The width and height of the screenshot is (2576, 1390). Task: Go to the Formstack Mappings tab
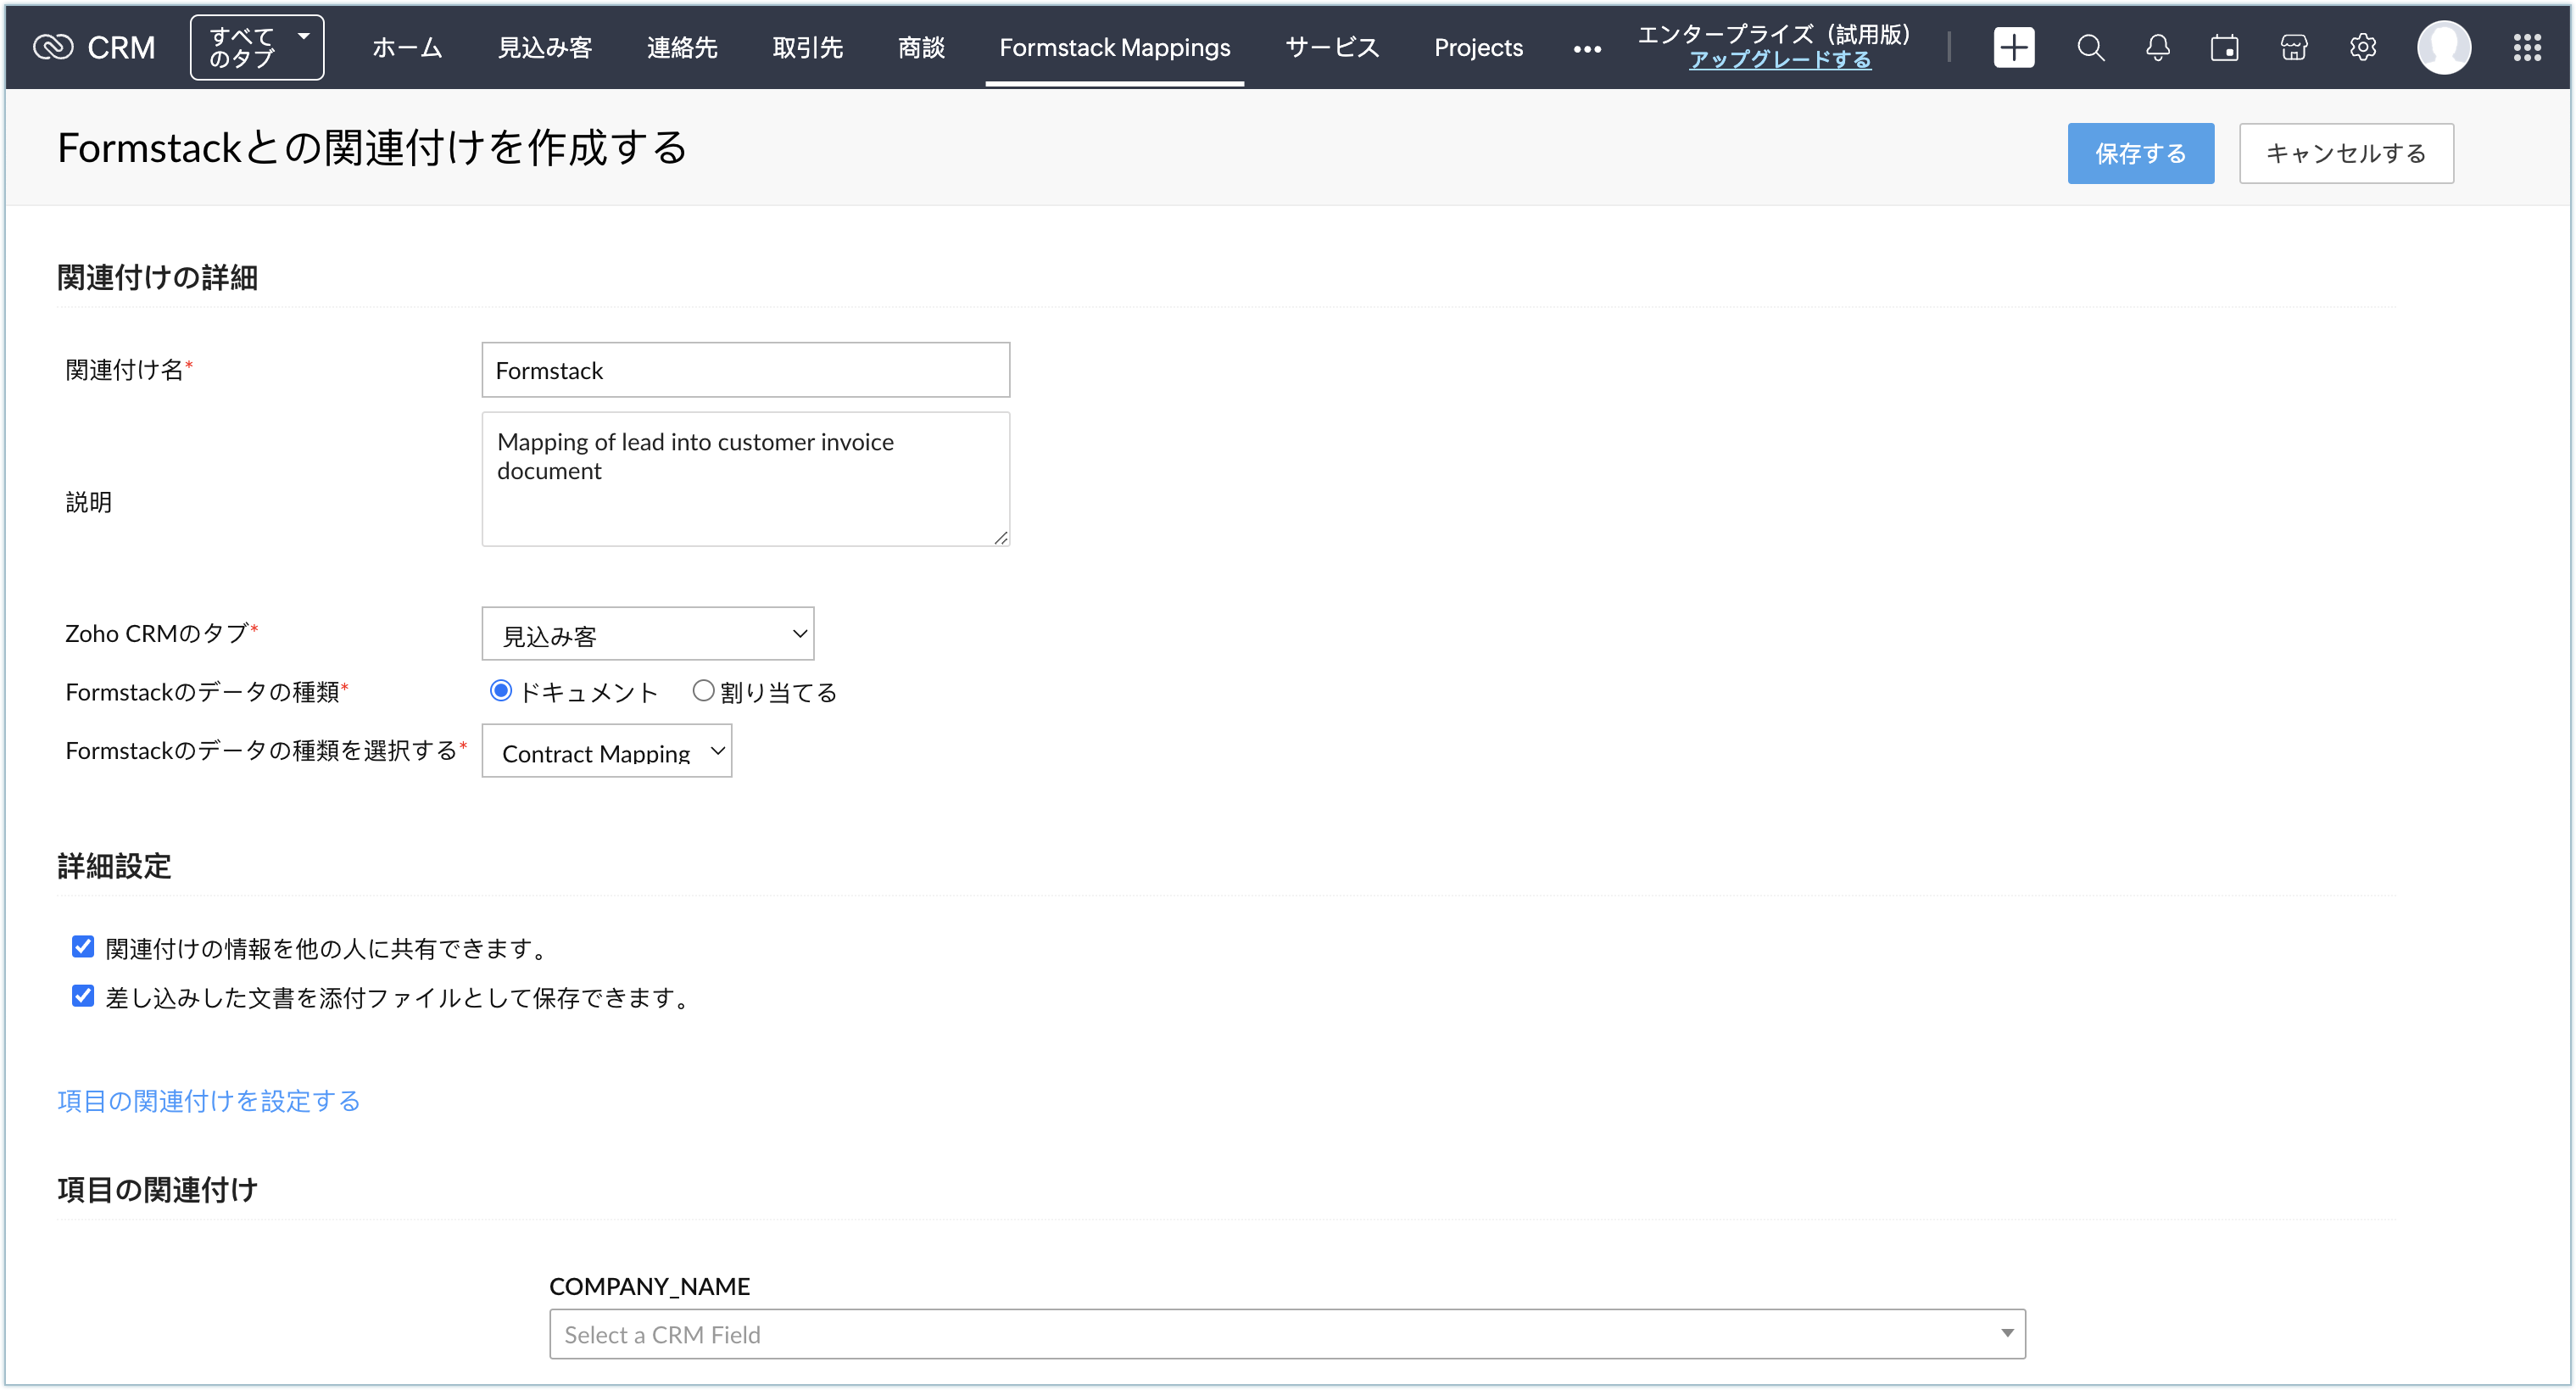(x=1115, y=47)
